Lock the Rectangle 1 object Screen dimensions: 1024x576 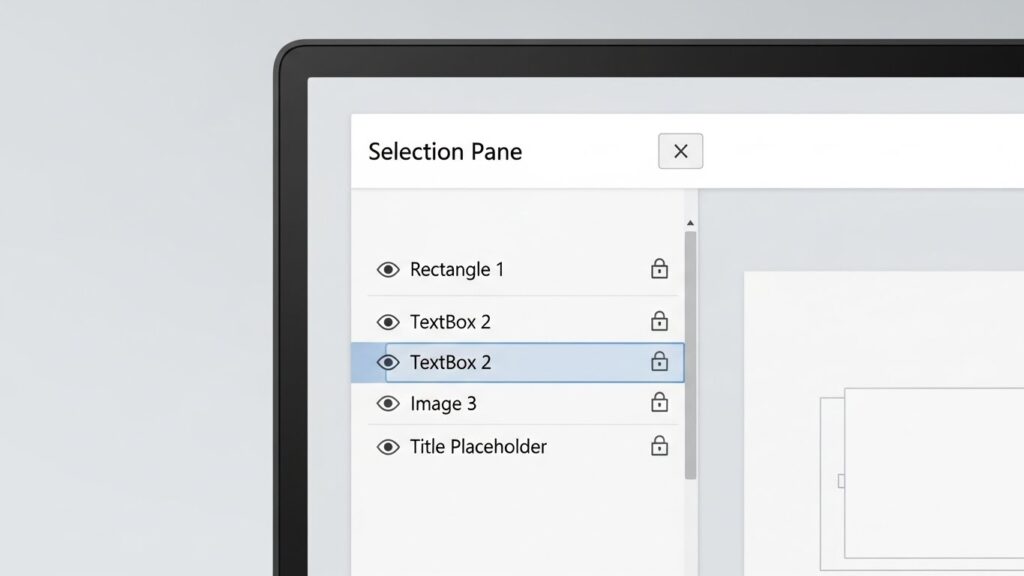[659, 269]
